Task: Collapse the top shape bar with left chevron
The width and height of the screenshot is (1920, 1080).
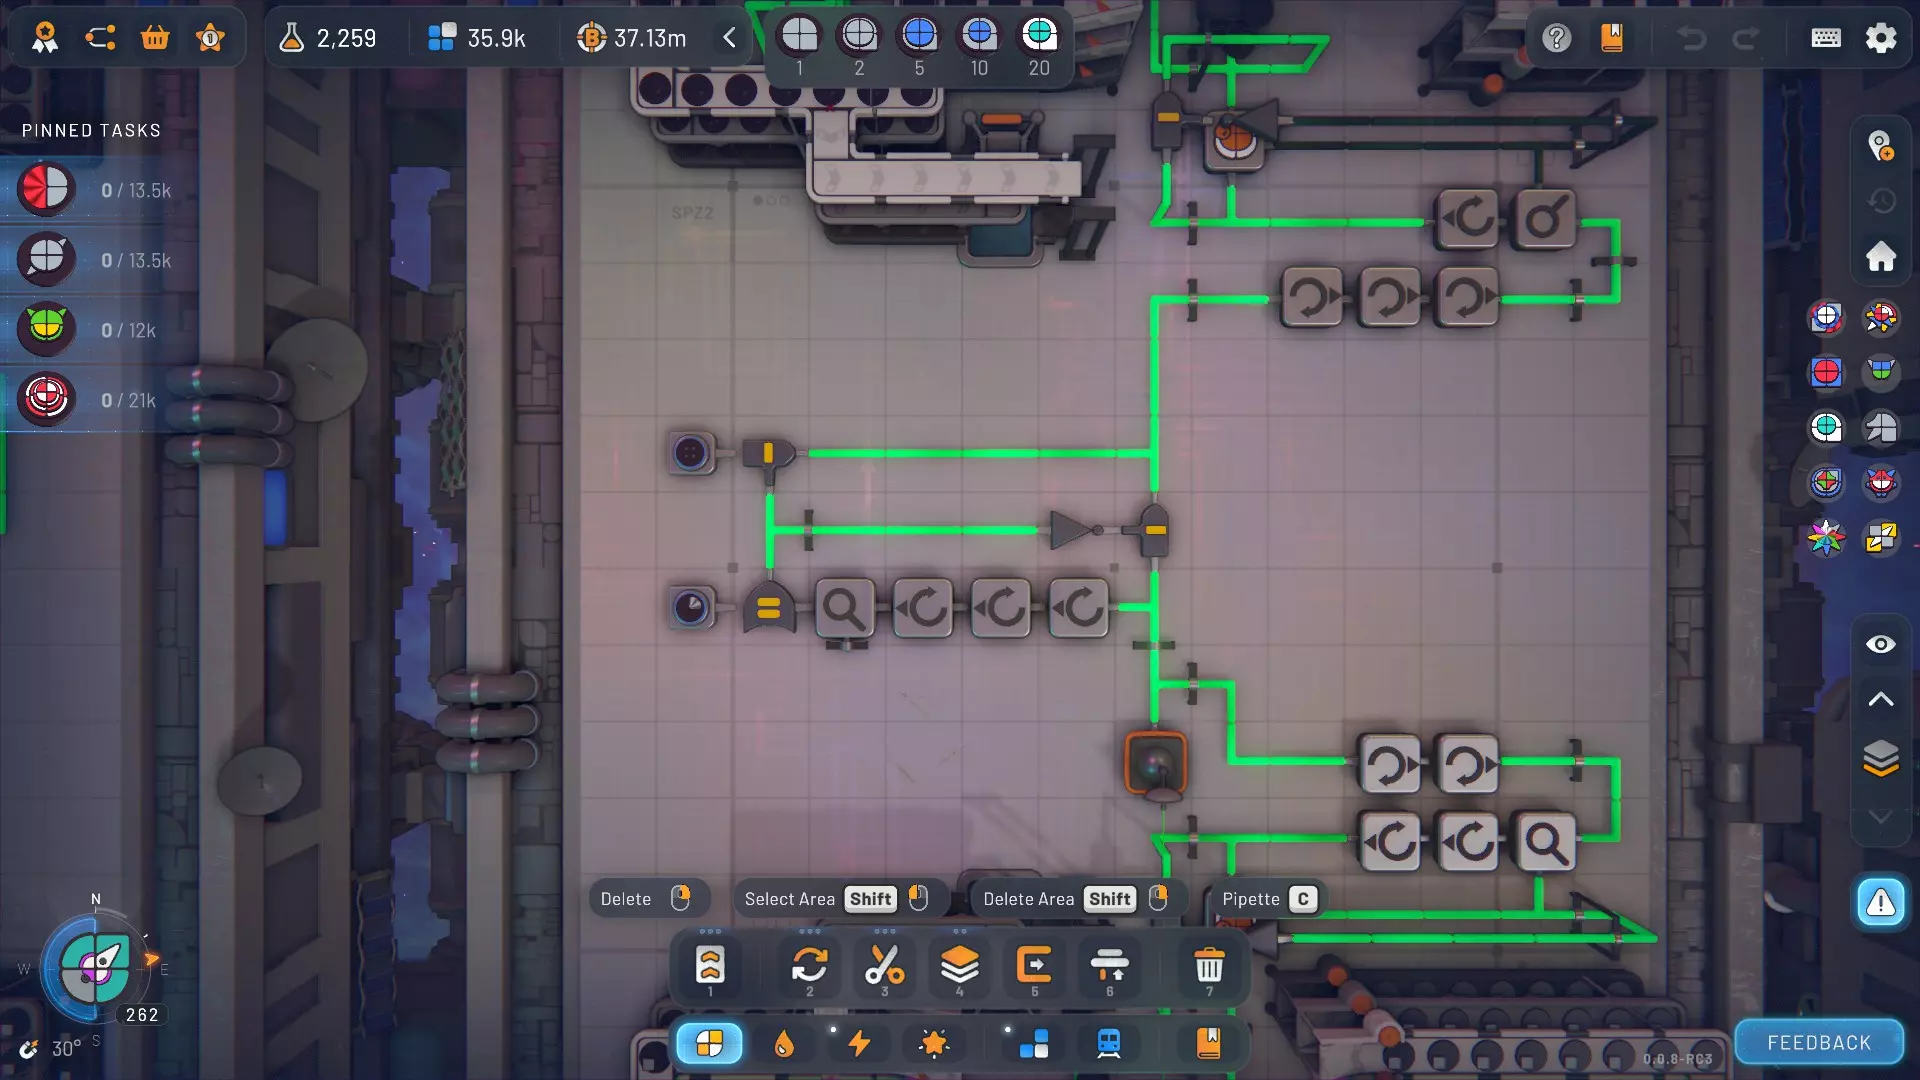Action: pyautogui.click(x=730, y=38)
